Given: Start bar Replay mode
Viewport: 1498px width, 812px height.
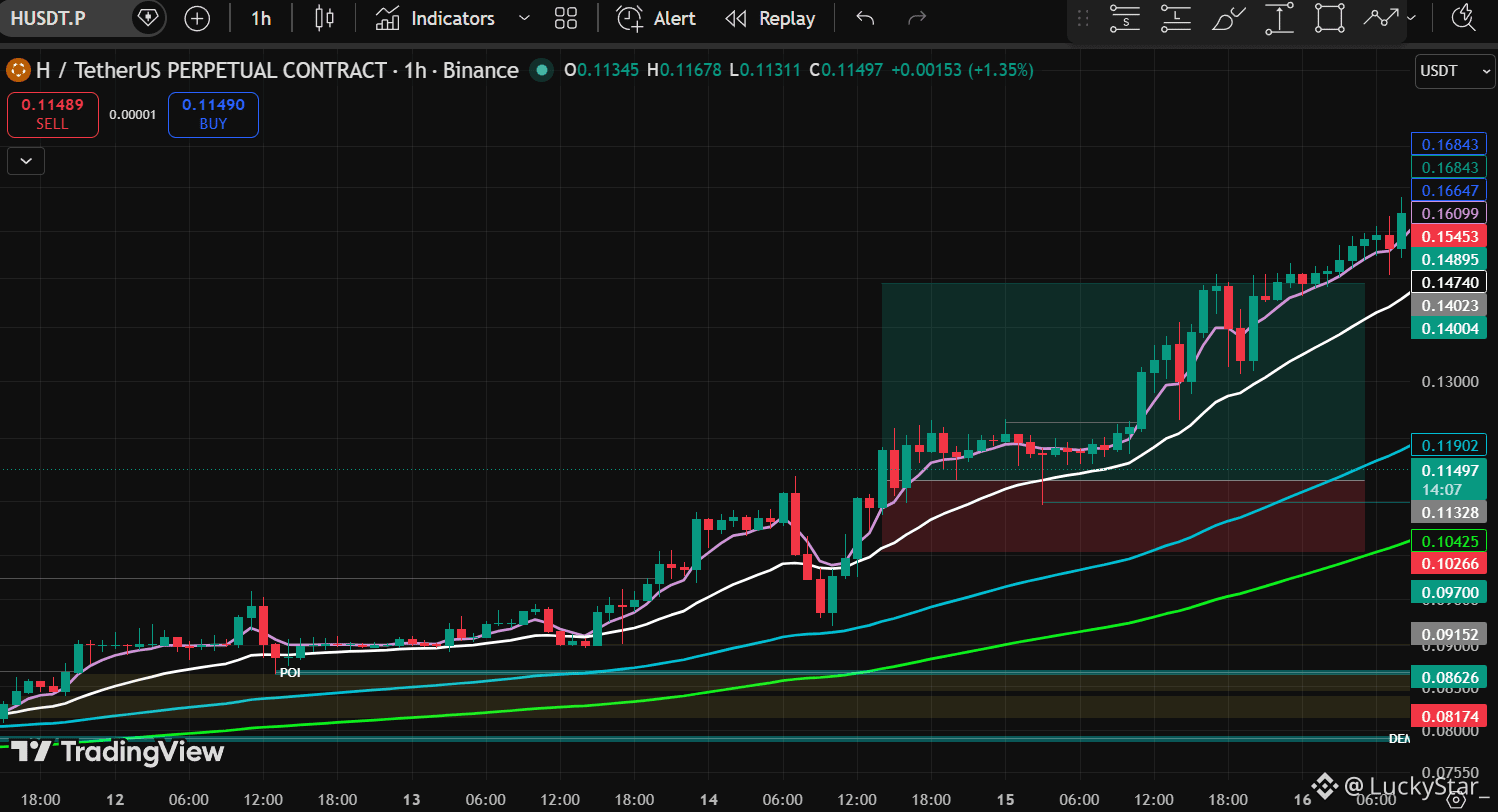Looking at the screenshot, I should coord(770,18).
